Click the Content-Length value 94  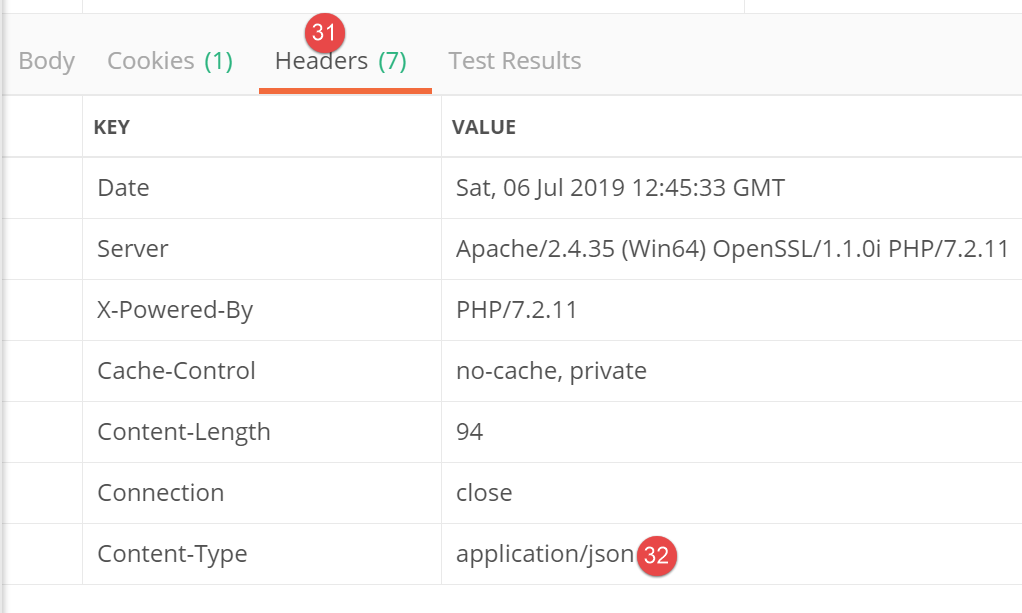[x=469, y=432]
